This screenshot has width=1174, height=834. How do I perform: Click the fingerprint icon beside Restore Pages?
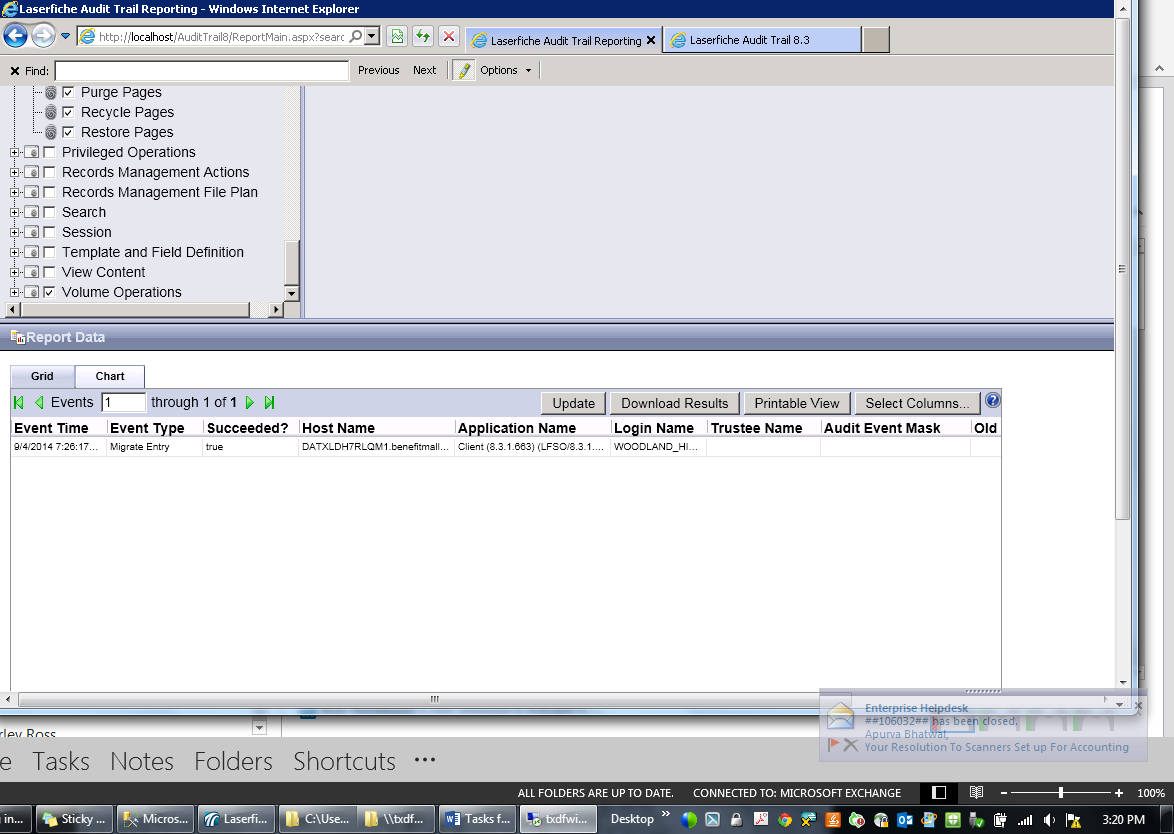click(x=51, y=133)
